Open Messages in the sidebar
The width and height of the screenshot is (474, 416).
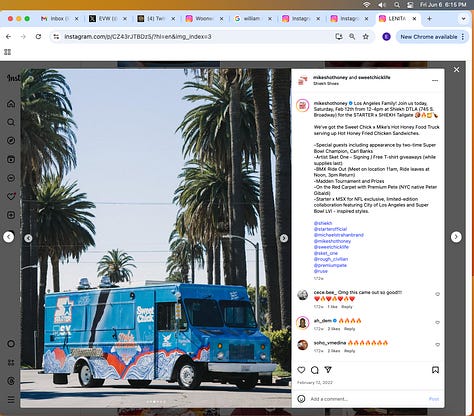(11, 178)
